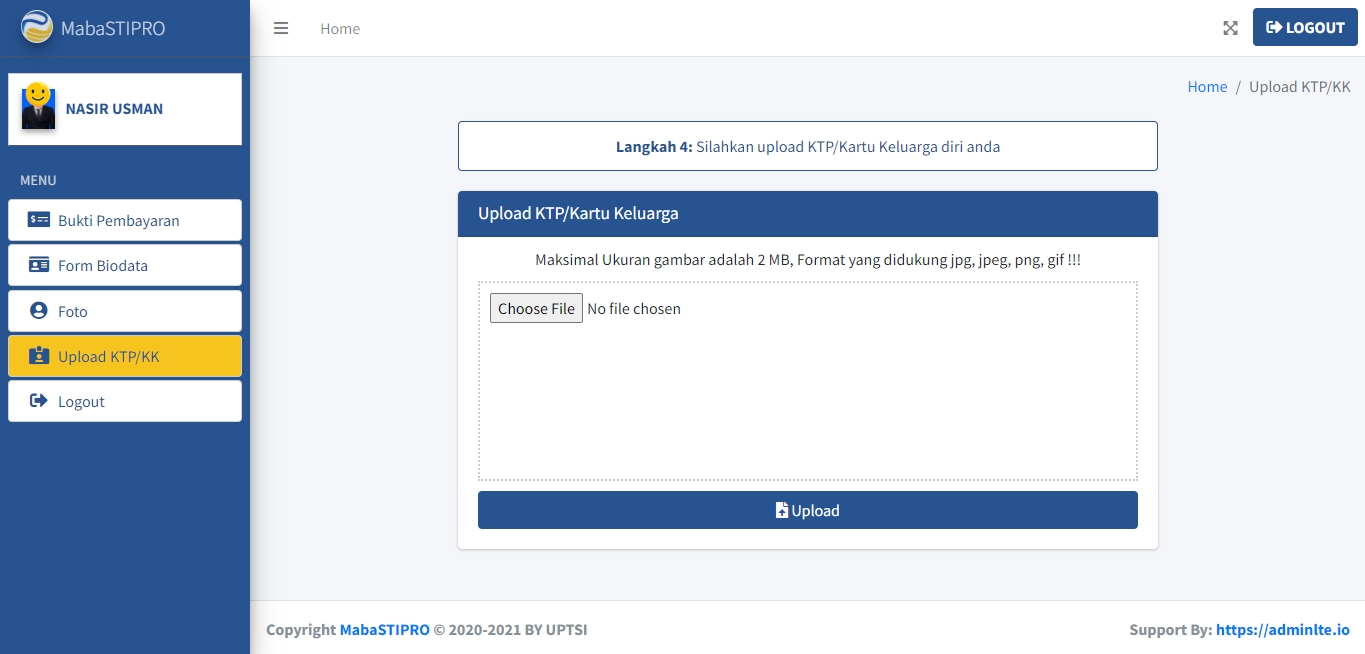Click the sidebar Logout arrow icon
The height and width of the screenshot is (654, 1365).
pyautogui.click(x=39, y=401)
